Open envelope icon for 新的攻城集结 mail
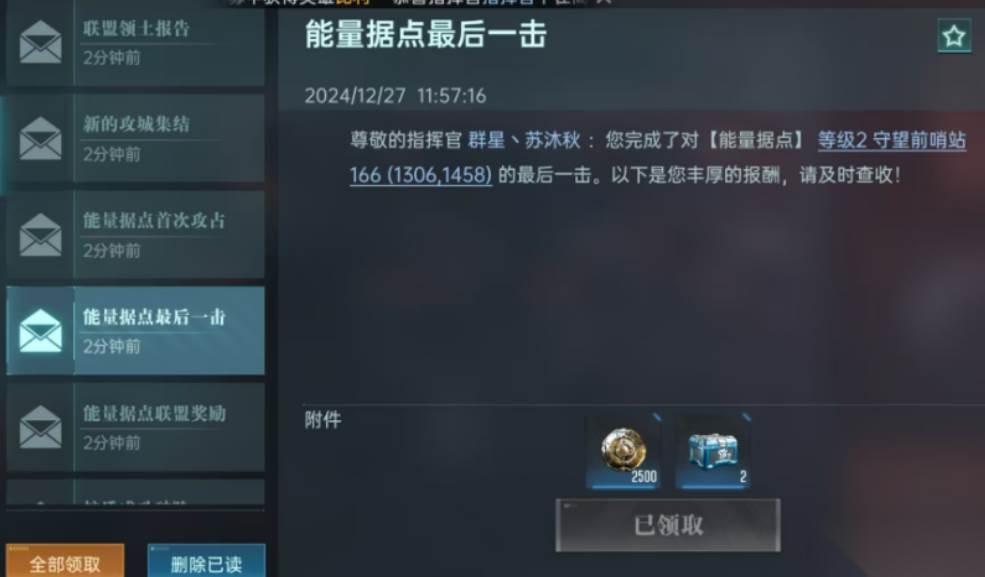The width and height of the screenshot is (985, 577). [40, 138]
